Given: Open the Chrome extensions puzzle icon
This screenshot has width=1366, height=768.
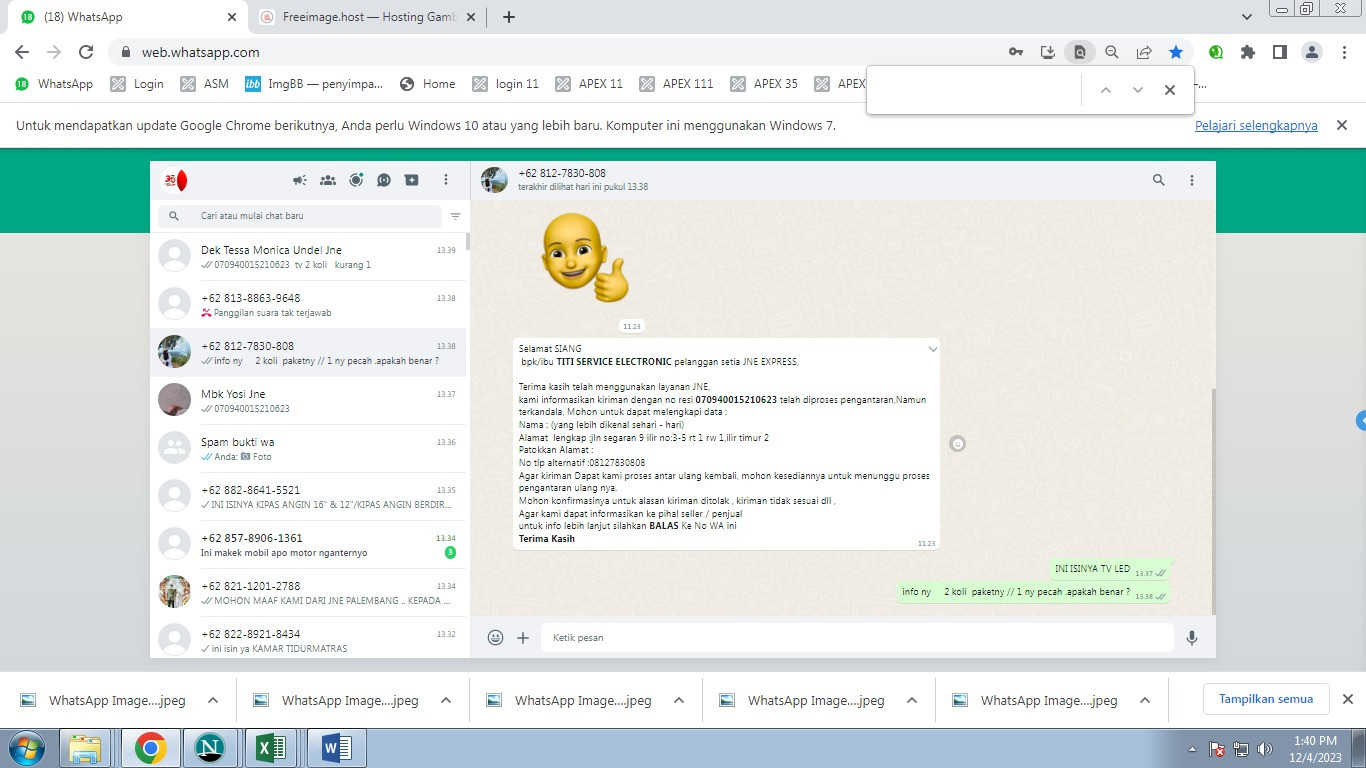Looking at the screenshot, I should pos(1248,52).
